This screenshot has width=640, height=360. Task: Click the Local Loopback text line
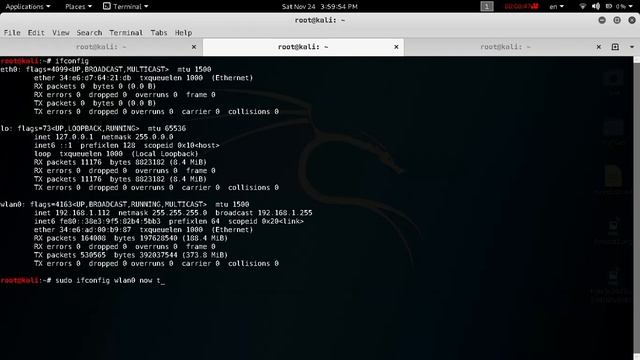pos(116,154)
